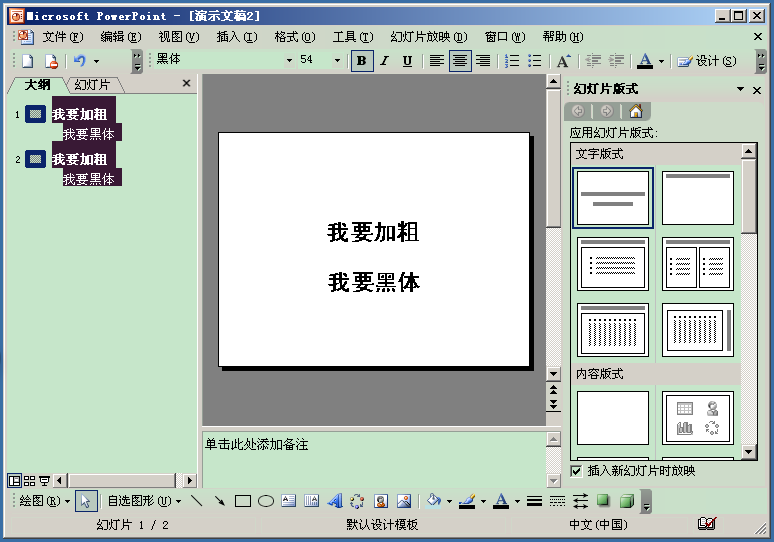Close the outline pane
The width and height of the screenshot is (774, 542).
click(186, 83)
